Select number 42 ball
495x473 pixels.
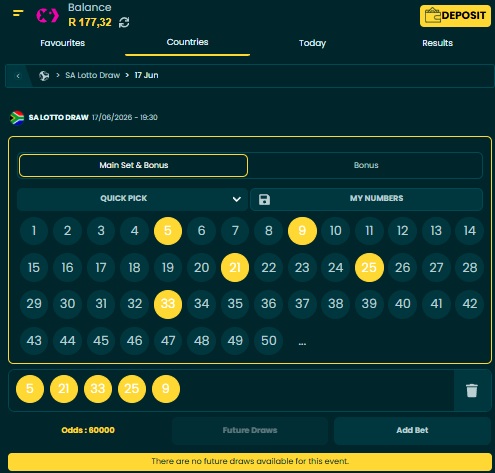coord(470,304)
